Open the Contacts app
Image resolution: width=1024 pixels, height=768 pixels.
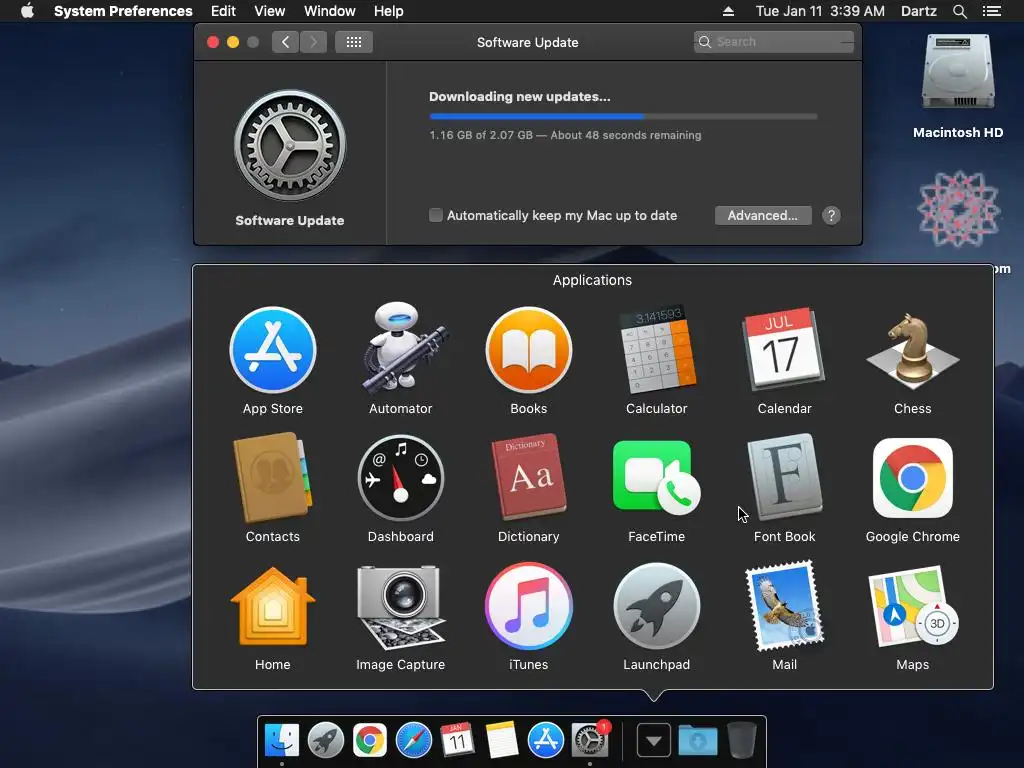272,478
